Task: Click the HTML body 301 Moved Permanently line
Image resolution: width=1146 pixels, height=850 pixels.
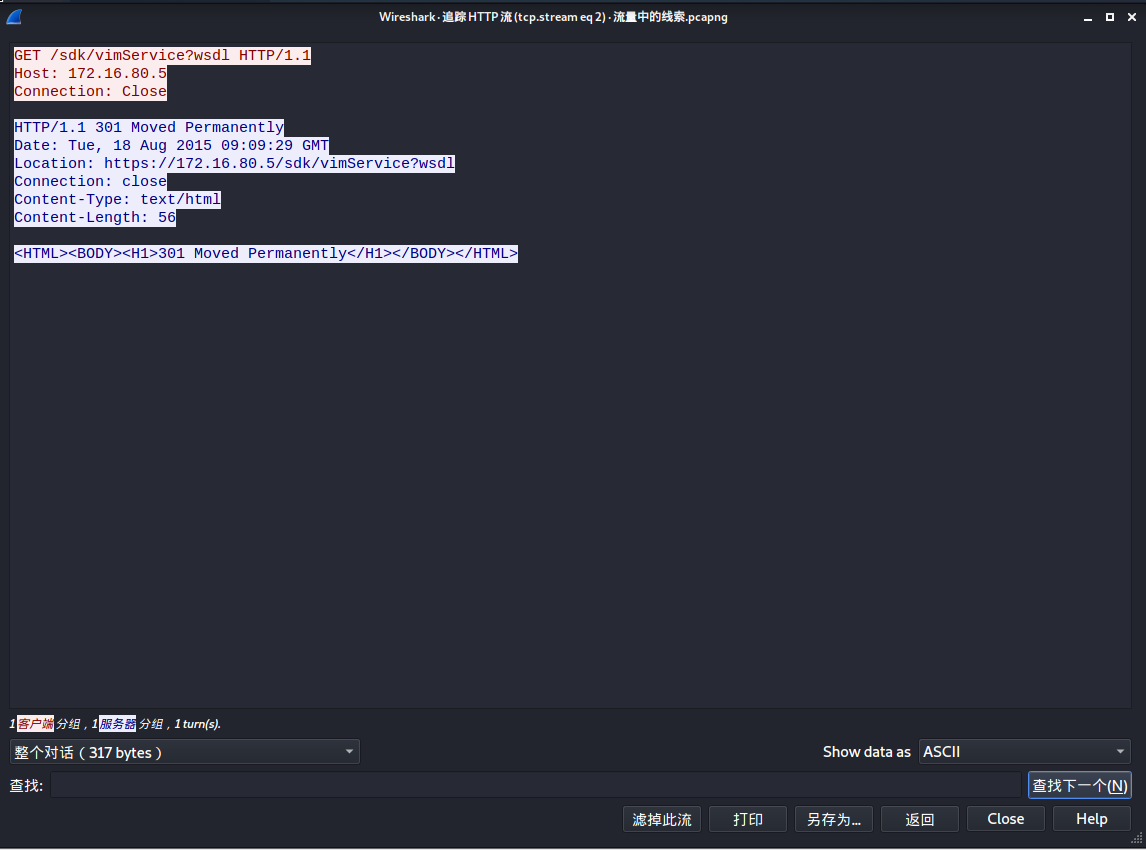Action: (x=266, y=254)
